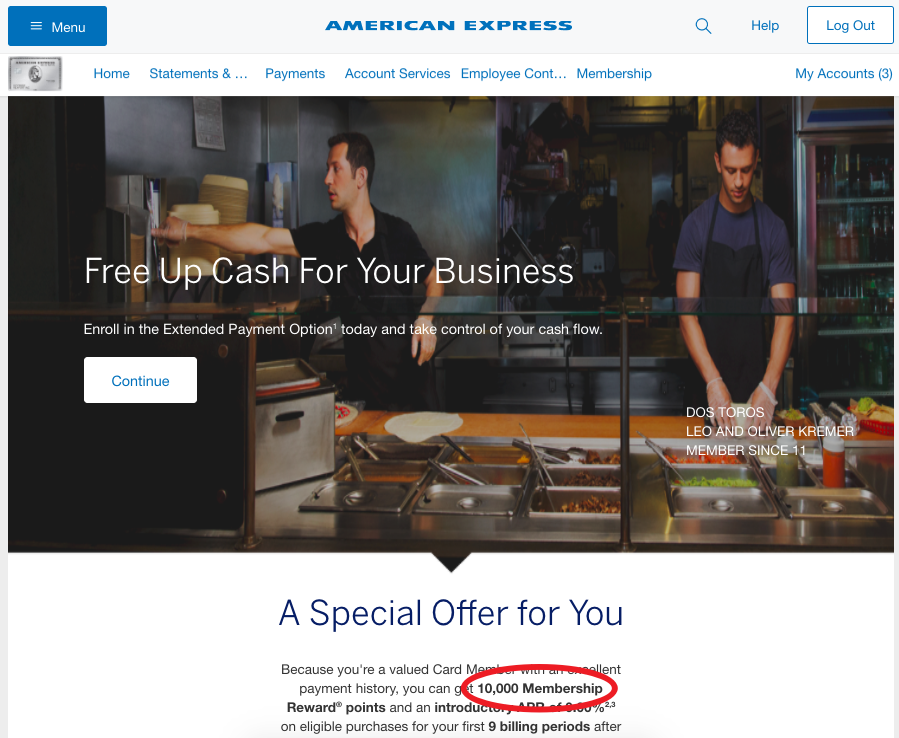
Task: Expand My Accounts (3) switcher
Action: [x=843, y=73]
